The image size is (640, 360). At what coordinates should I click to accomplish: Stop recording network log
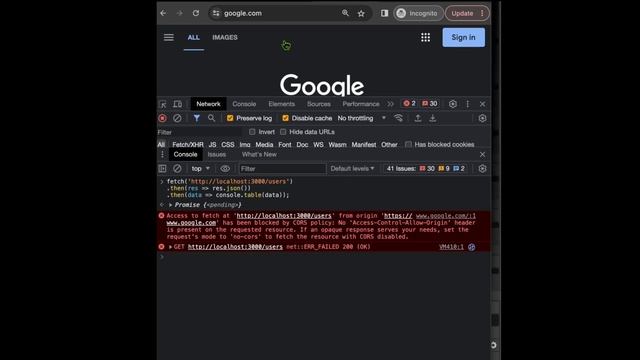tap(162, 118)
